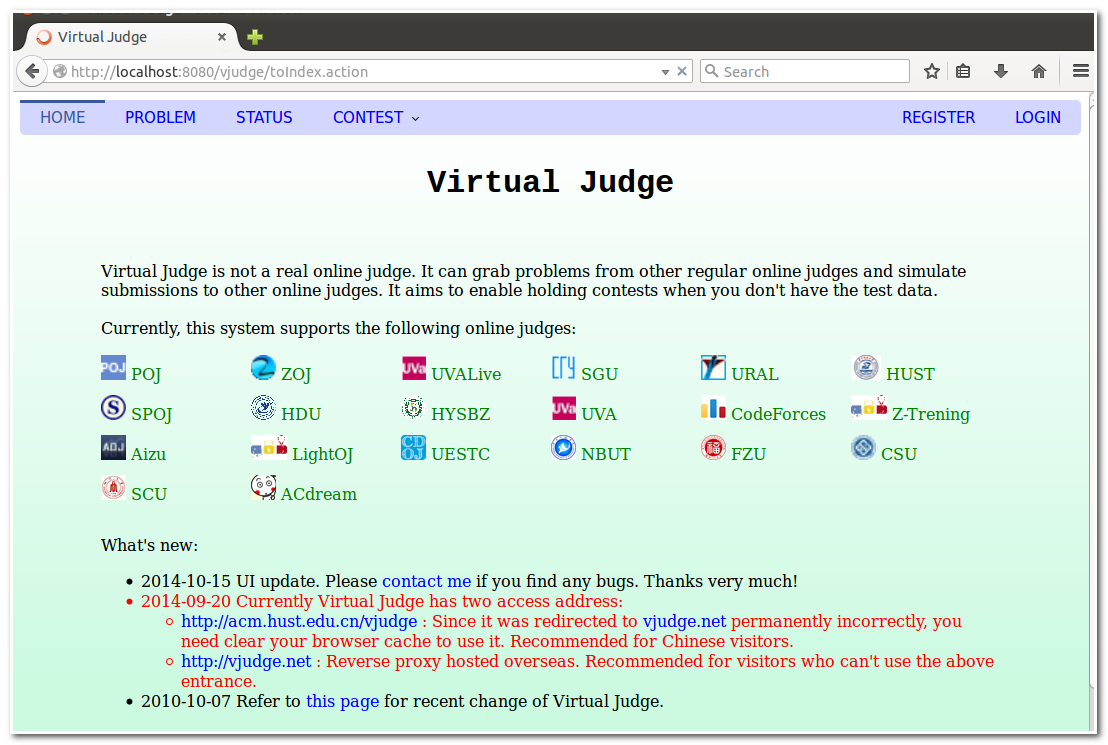Click the ZOJ judge icon
The height and width of the screenshot is (745, 1108).
point(263,367)
